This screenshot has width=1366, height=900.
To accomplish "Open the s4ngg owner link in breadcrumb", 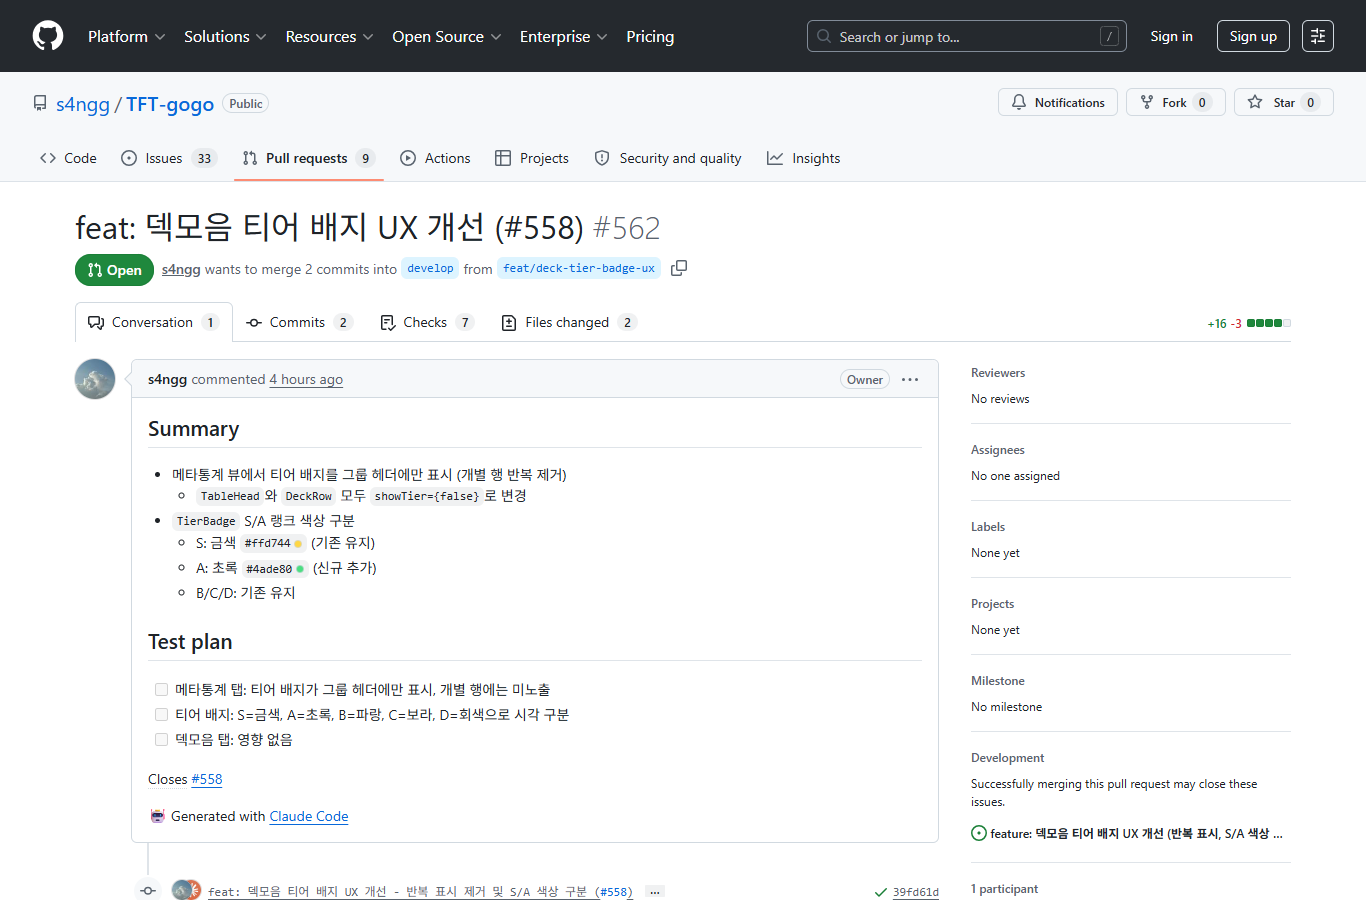I will click(83, 104).
